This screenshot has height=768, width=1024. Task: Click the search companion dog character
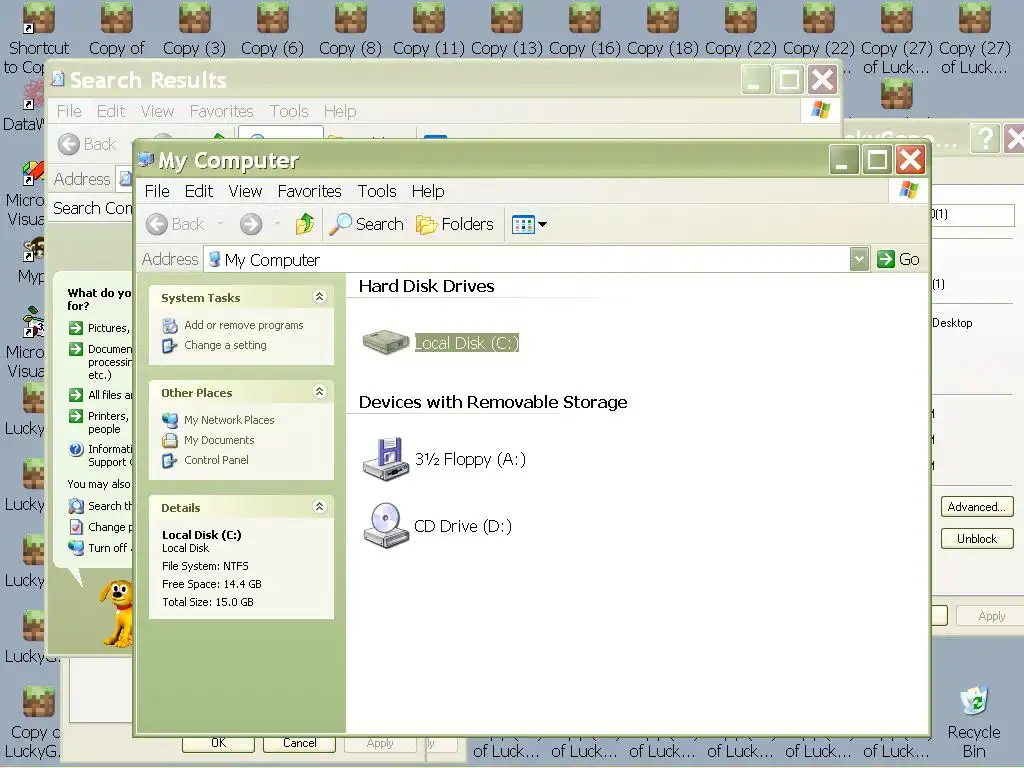coord(118,614)
